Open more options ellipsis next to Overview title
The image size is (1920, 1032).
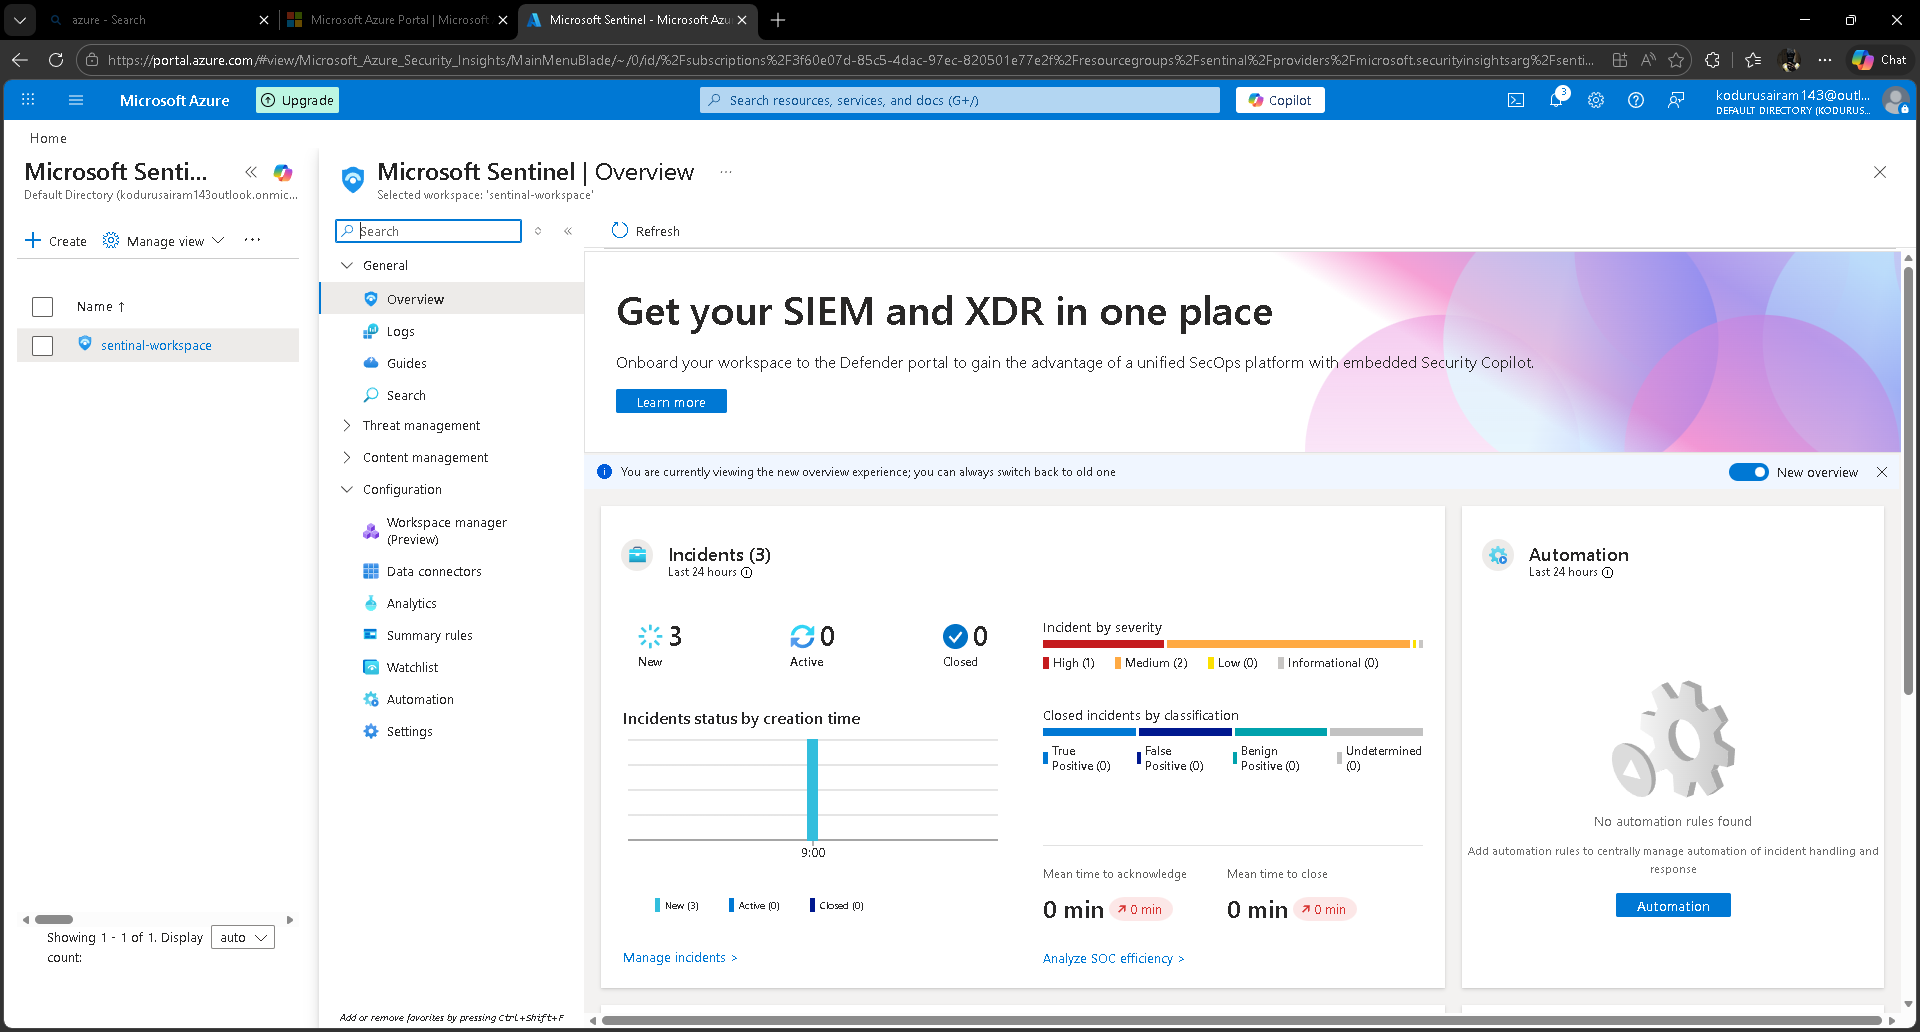point(726,172)
